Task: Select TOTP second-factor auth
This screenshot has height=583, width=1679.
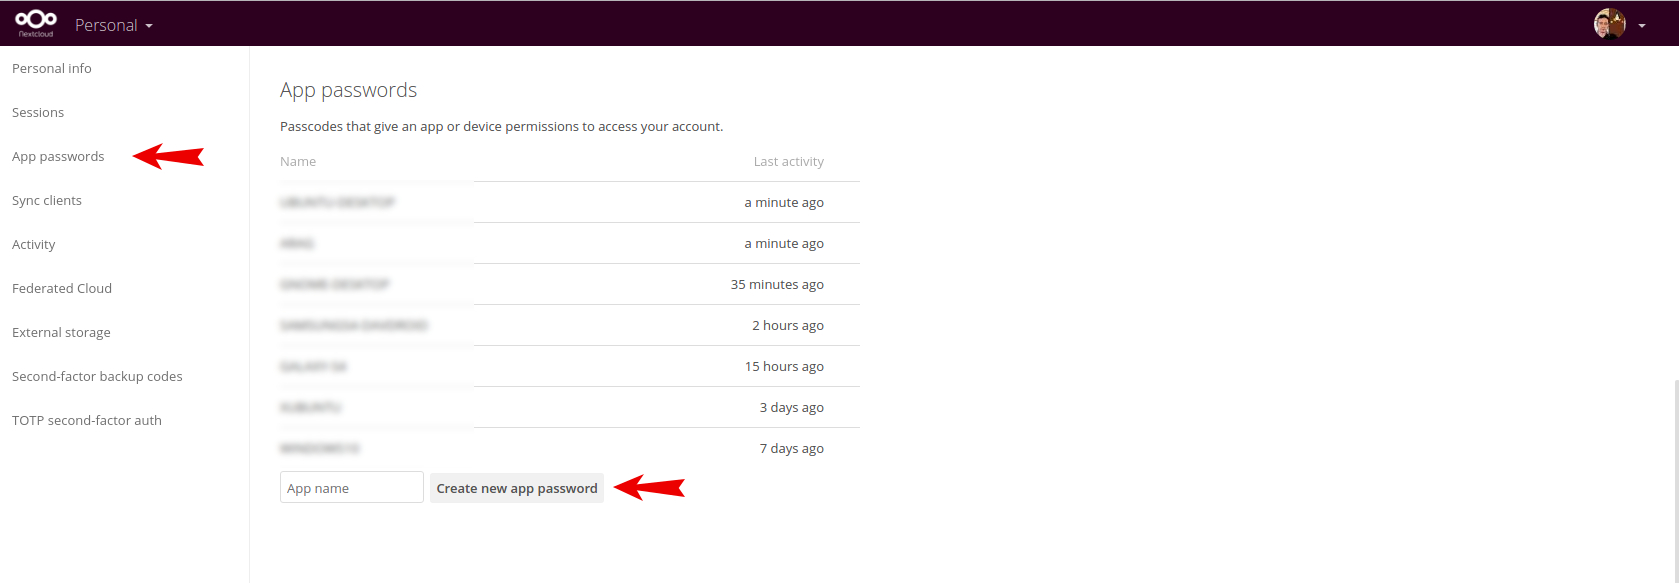Action: tap(87, 420)
